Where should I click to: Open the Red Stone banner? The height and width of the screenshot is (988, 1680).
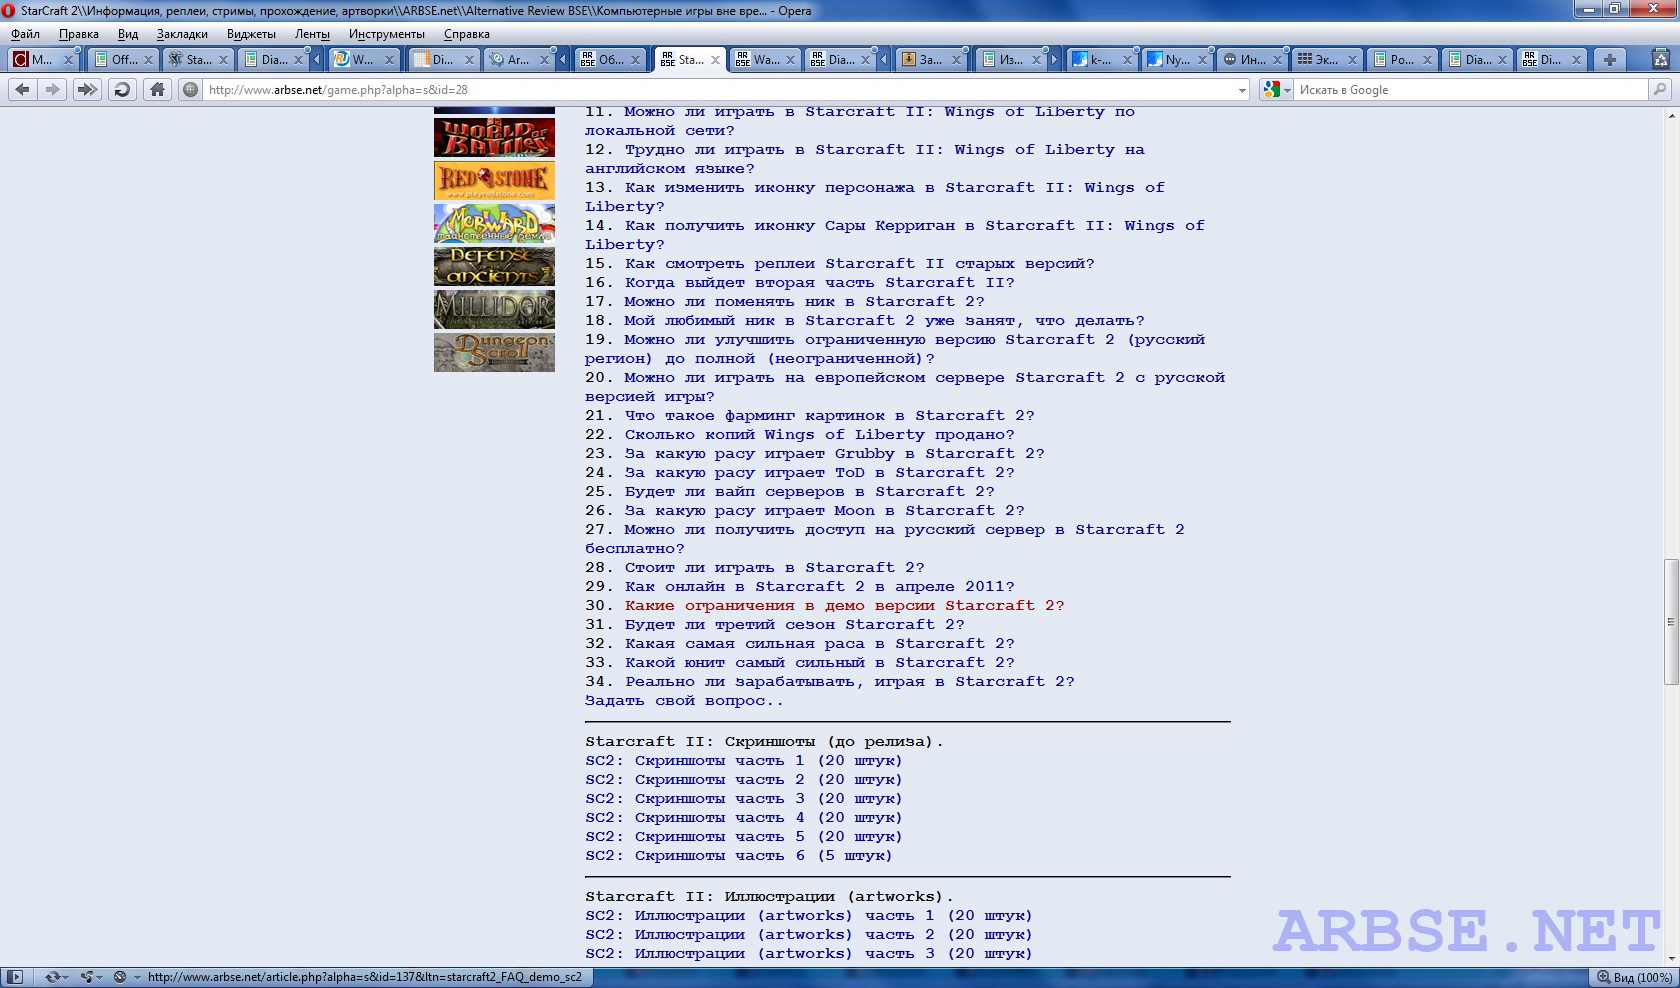pyautogui.click(x=494, y=181)
